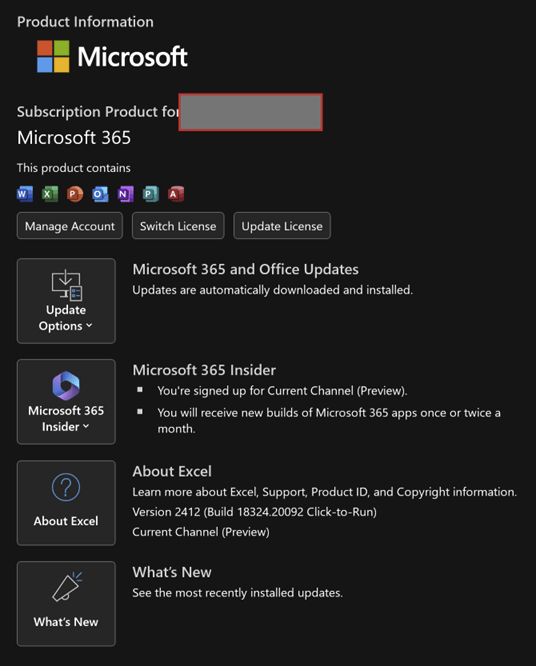Click 'You're signed up for Current Channel (Preview).'

tap(282, 391)
